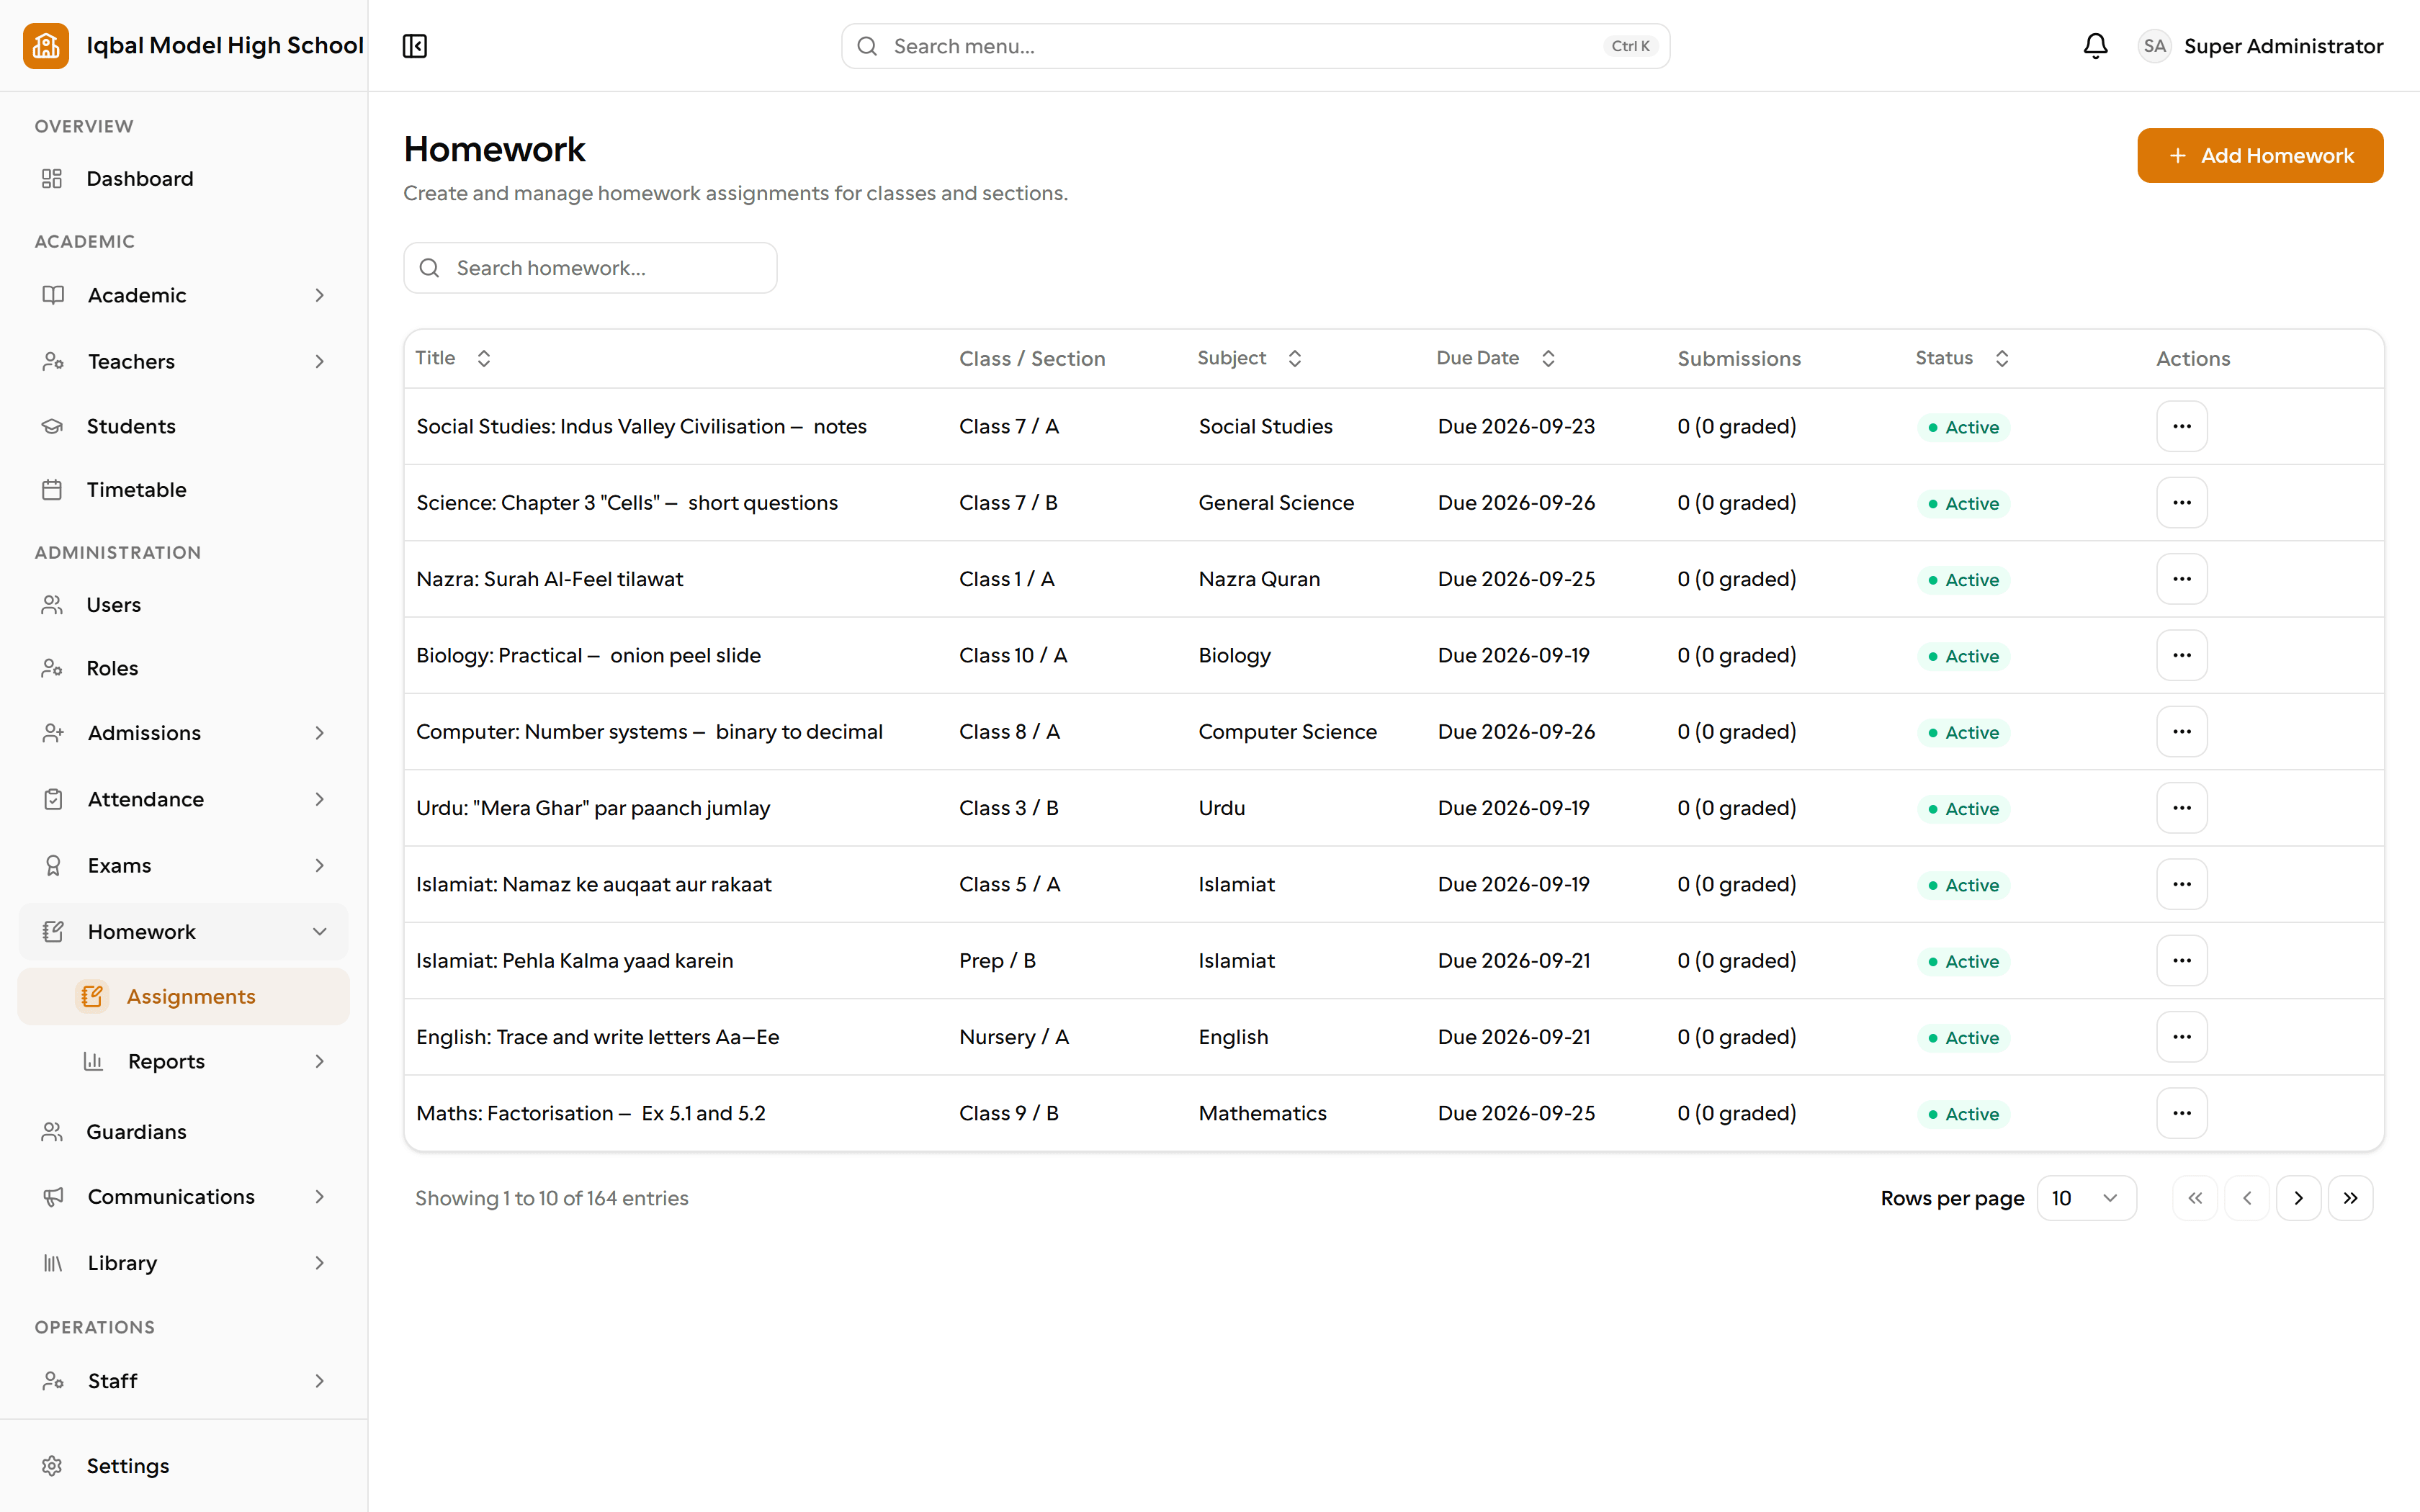This screenshot has width=2420, height=1512.
Task: Jump to the last page arrow
Action: (x=2350, y=1198)
